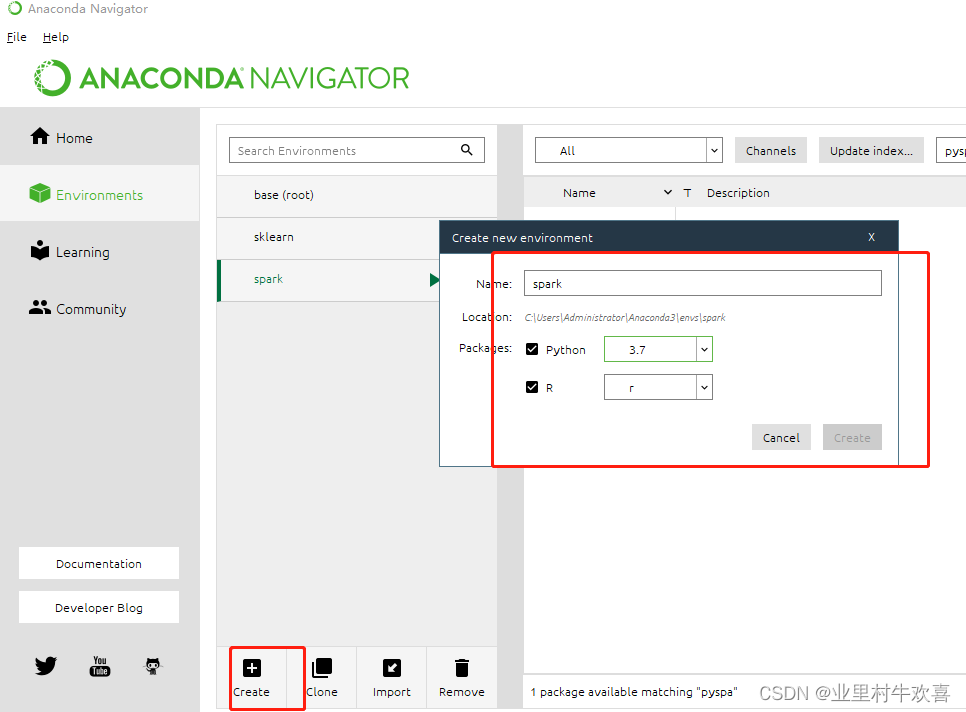Screen dimensions: 966x712
Task: Open the All channel filter dropdown
Action: pyautogui.click(x=714, y=149)
